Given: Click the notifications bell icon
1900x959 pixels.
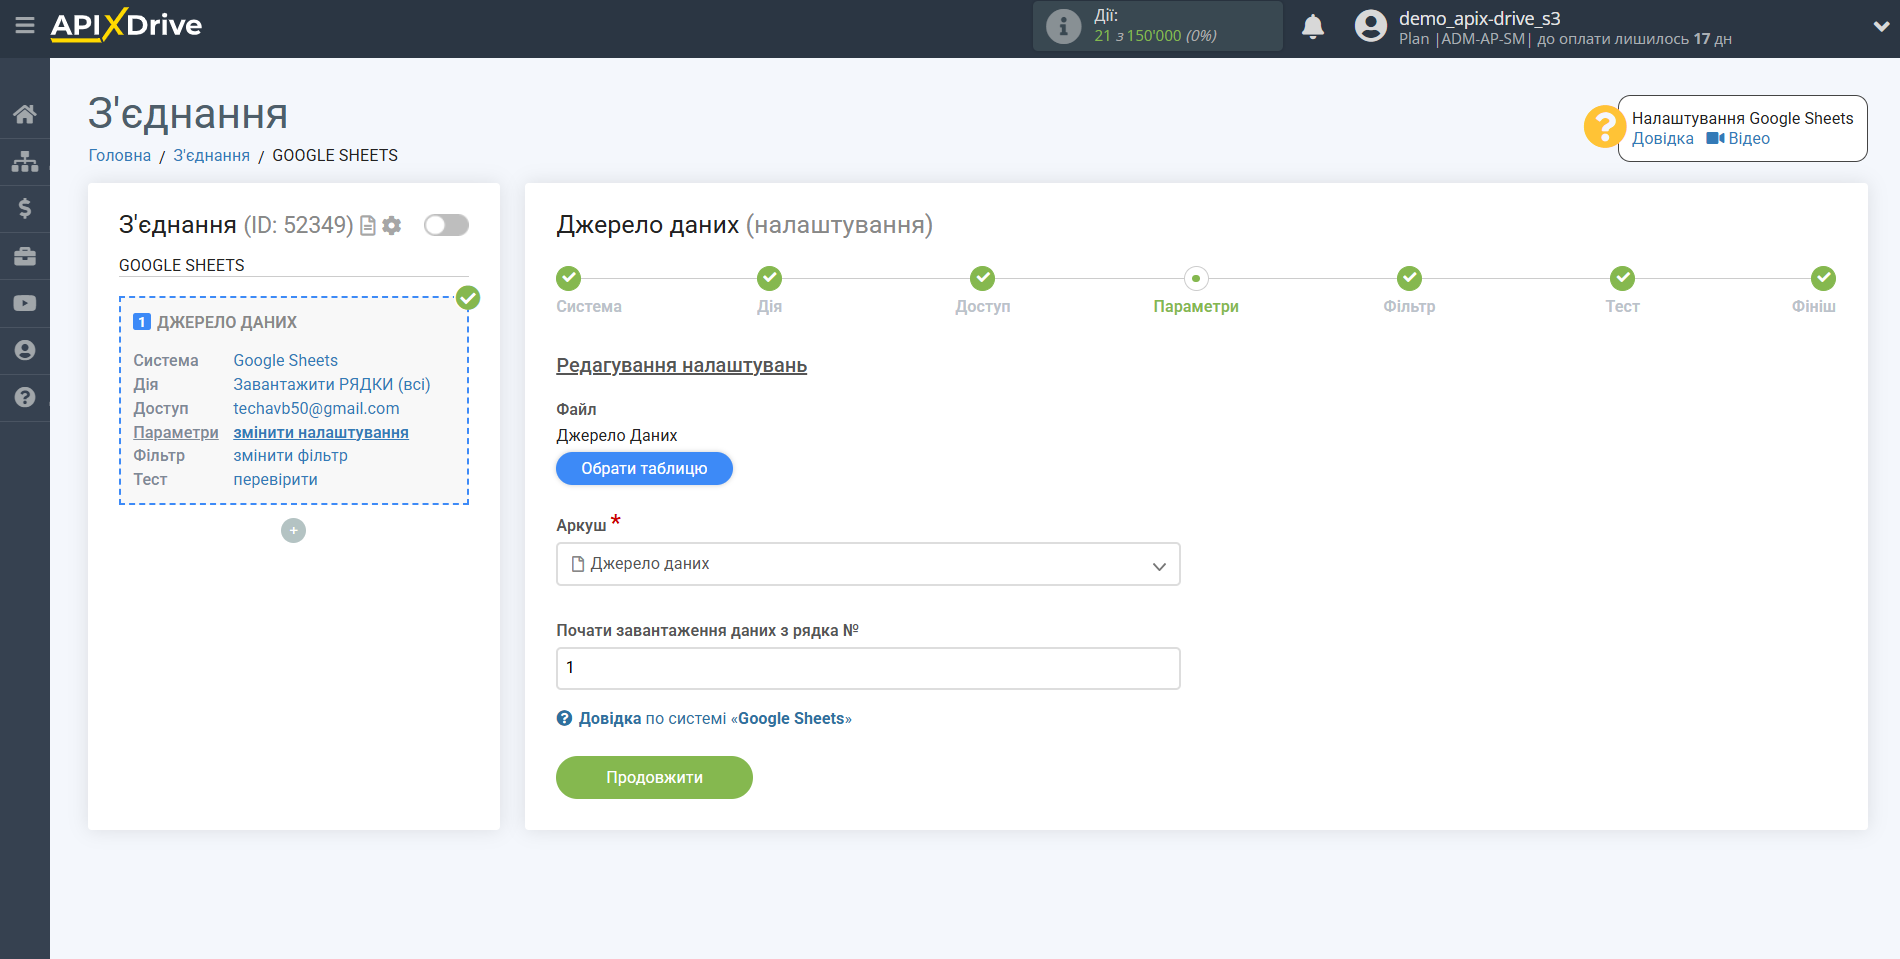Looking at the screenshot, I should click(x=1312, y=27).
